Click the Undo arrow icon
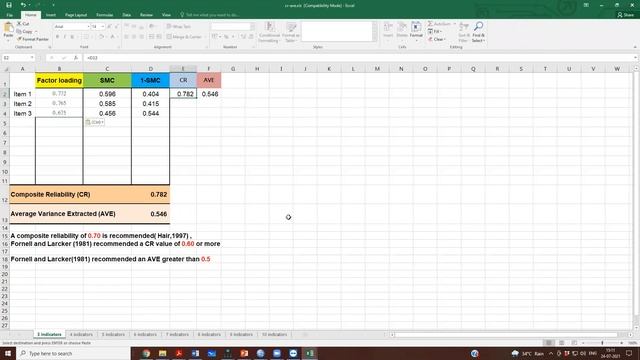Image resolution: width=640 pixels, height=360 pixels. 23,5
